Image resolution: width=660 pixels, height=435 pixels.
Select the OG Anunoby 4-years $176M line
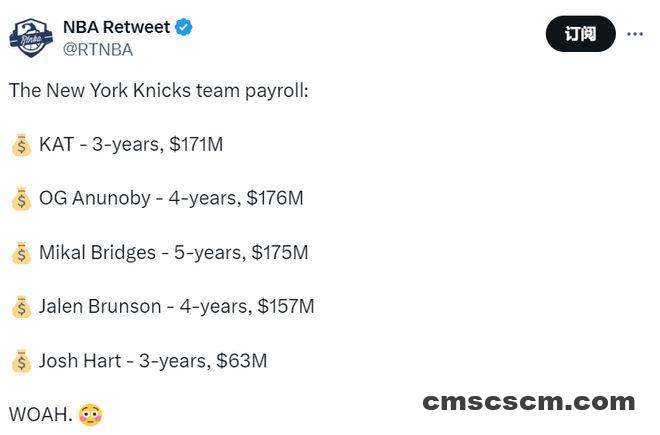pos(171,198)
